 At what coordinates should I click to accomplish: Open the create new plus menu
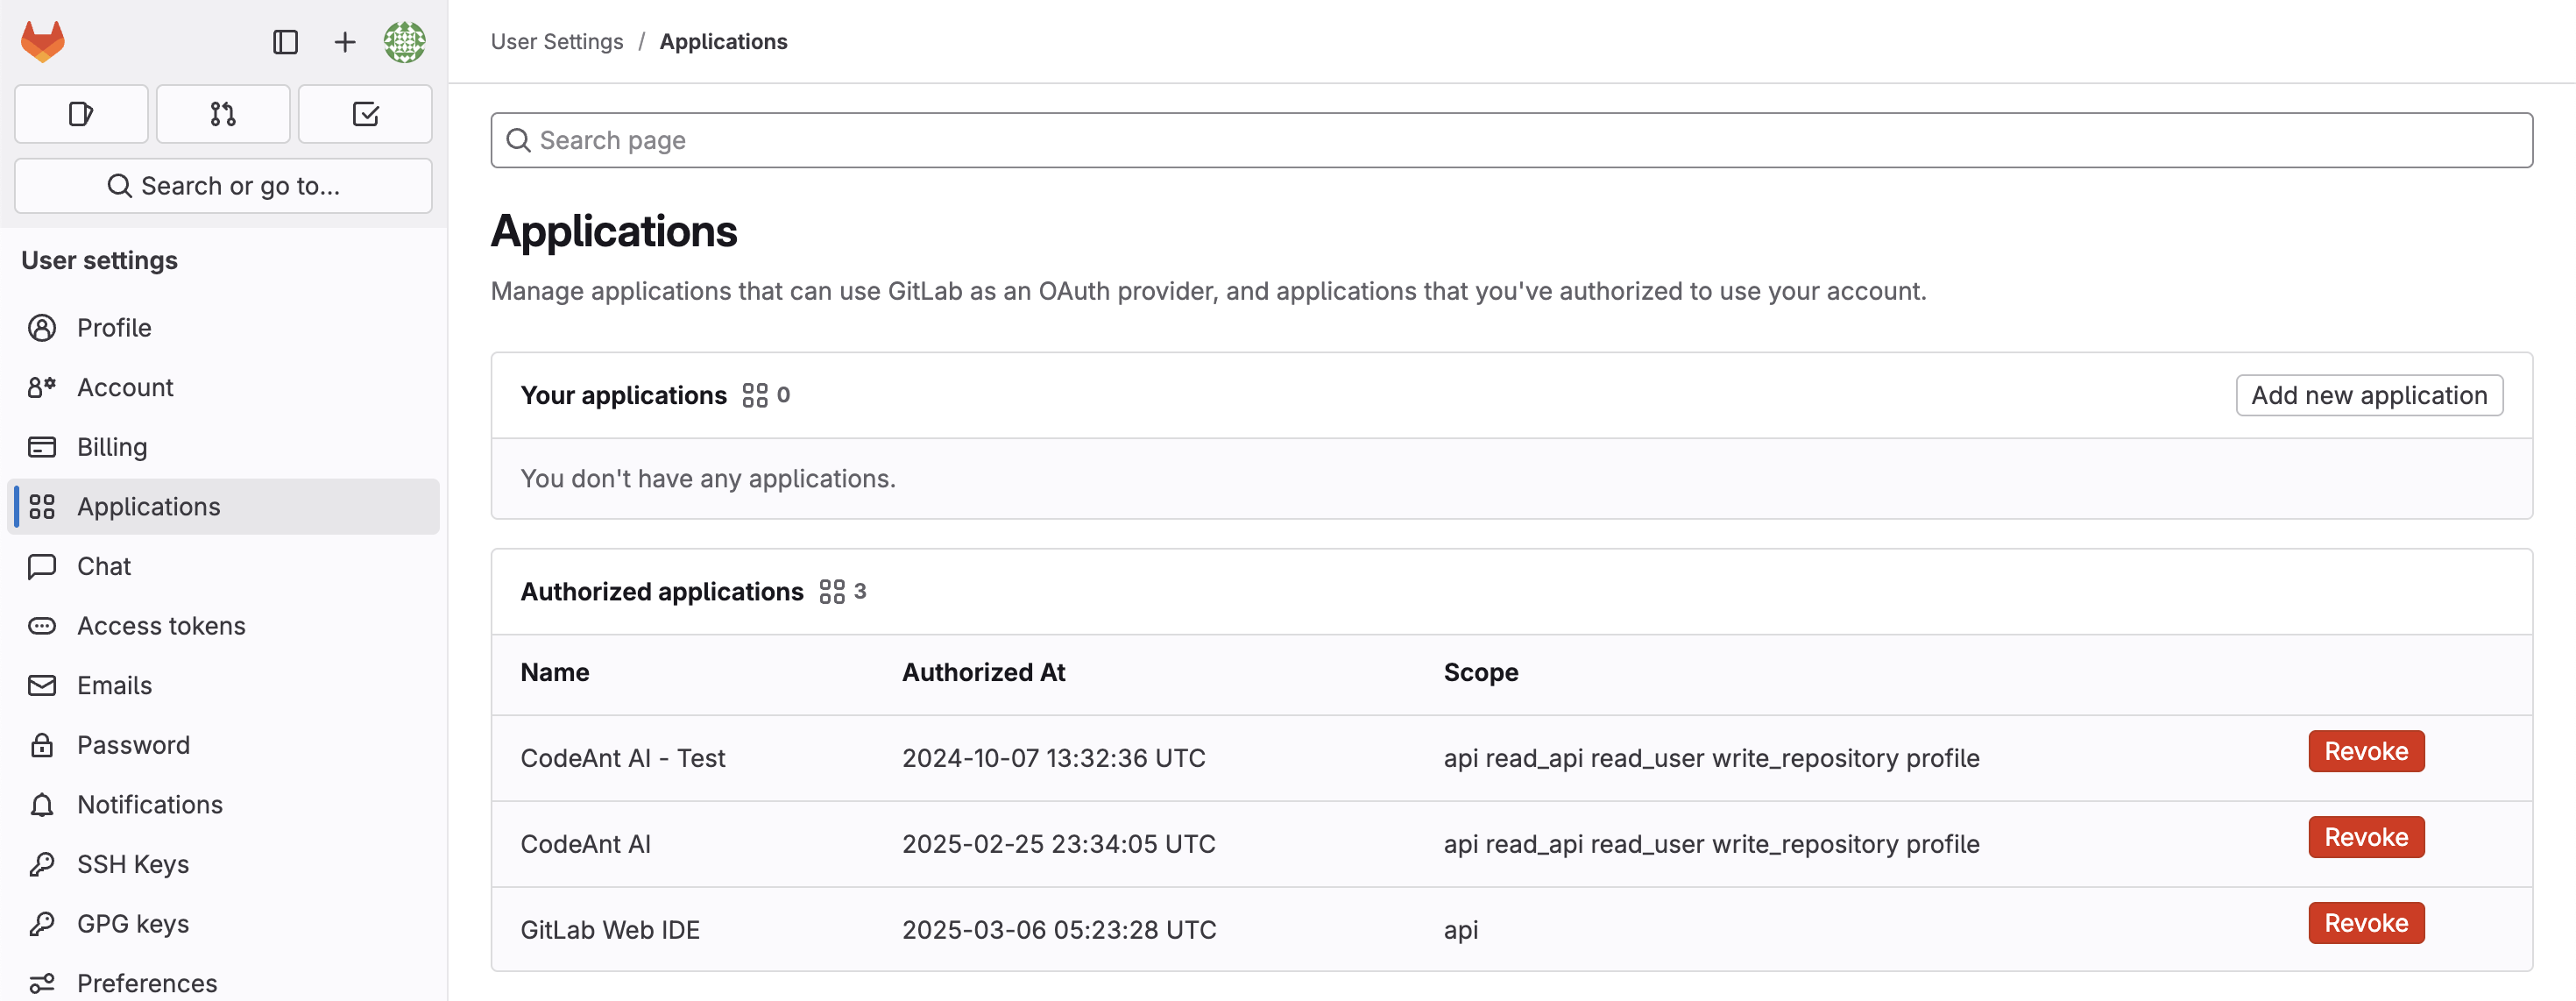pyautogui.click(x=344, y=42)
